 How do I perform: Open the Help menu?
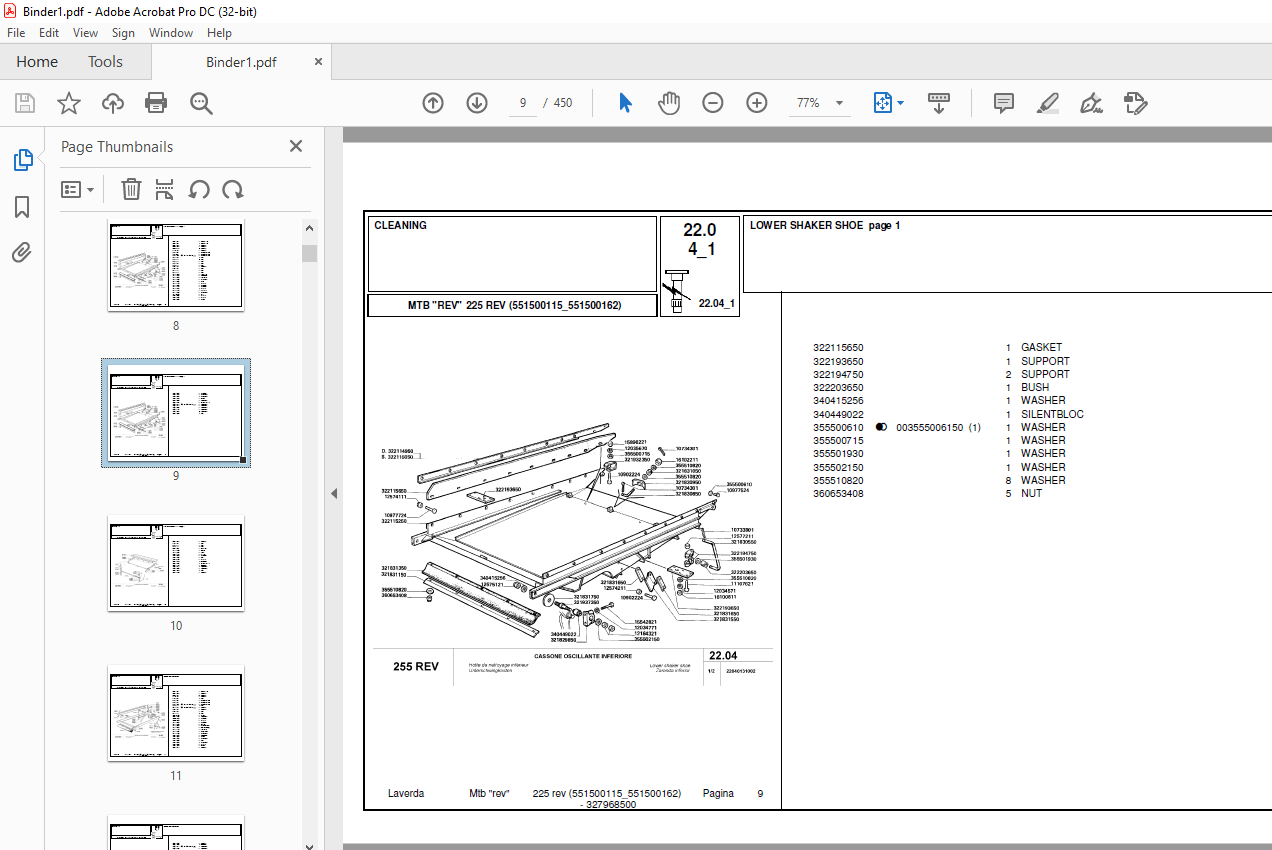coord(219,33)
